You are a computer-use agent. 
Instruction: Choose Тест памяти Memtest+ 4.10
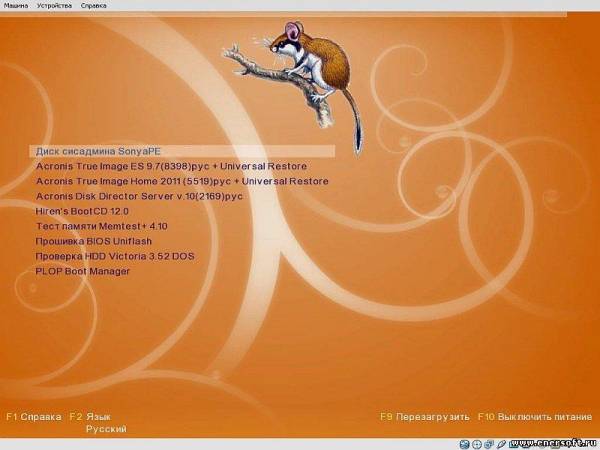point(101,226)
